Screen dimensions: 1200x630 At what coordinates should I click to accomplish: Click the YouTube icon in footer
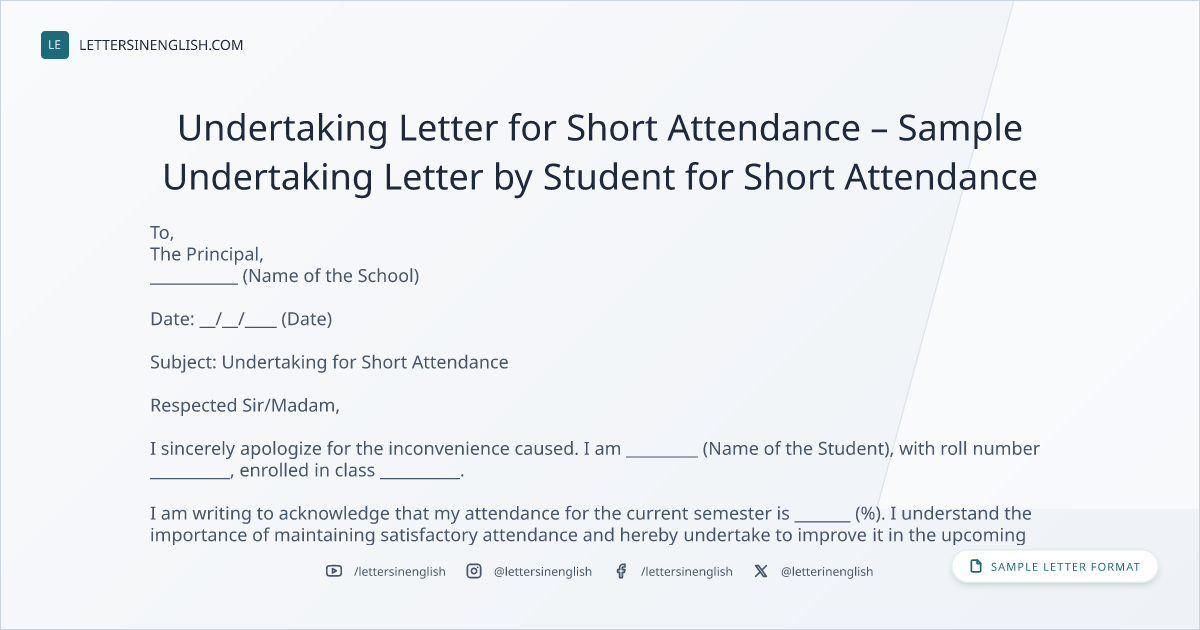(334, 571)
